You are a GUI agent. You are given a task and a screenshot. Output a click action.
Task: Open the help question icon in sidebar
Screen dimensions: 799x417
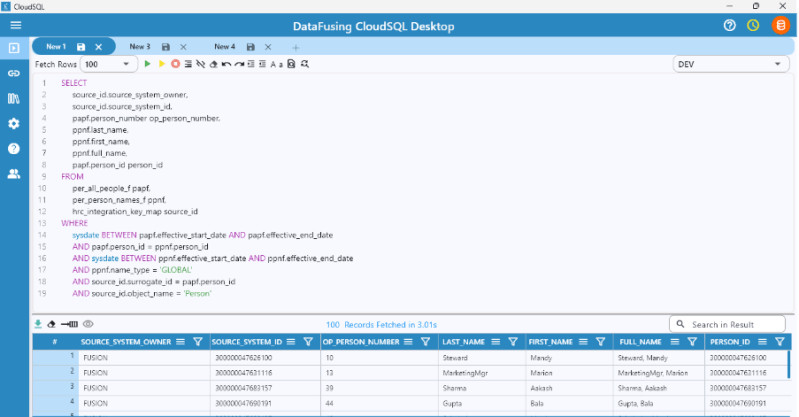[14, 148]
